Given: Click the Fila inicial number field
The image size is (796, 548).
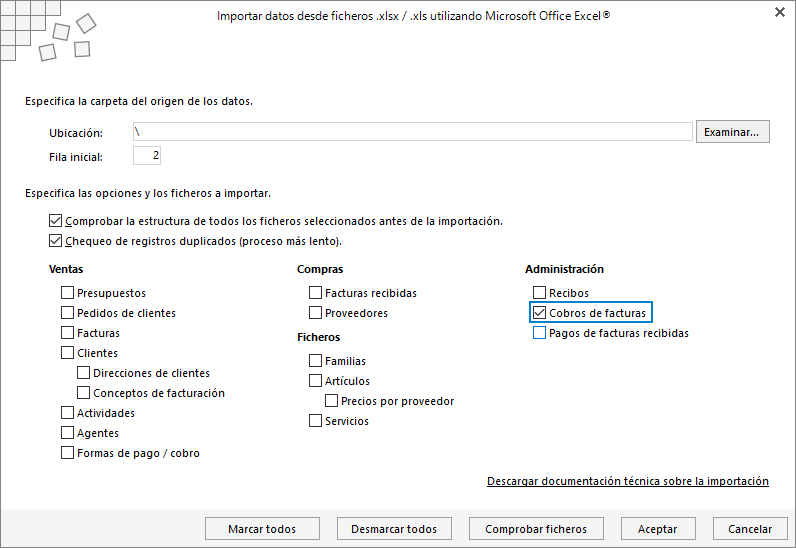Looking at the screenshot, I should tap(147, 155).
